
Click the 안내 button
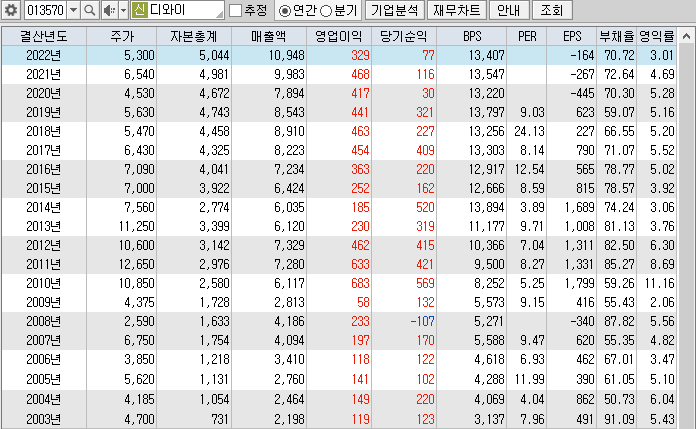tap(509, 10)
